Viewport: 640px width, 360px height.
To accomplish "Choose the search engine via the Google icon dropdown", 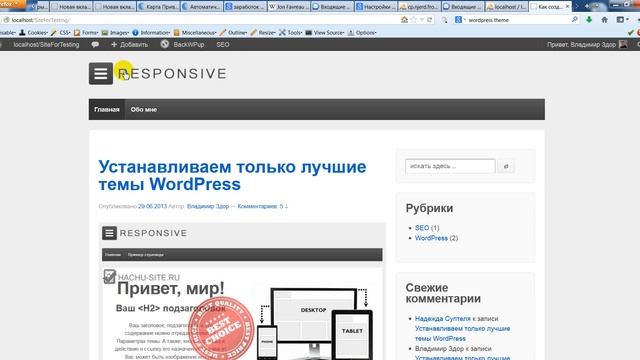I will tap(460, 20).
